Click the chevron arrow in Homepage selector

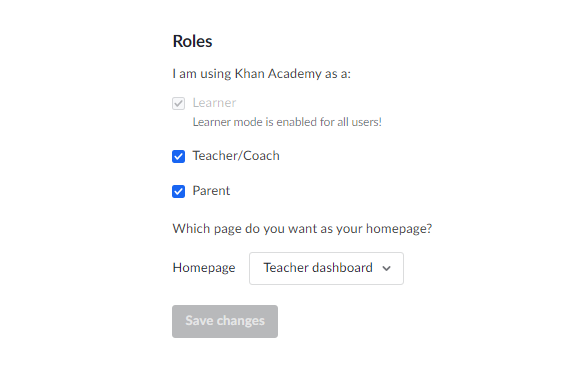pos(386,269)
